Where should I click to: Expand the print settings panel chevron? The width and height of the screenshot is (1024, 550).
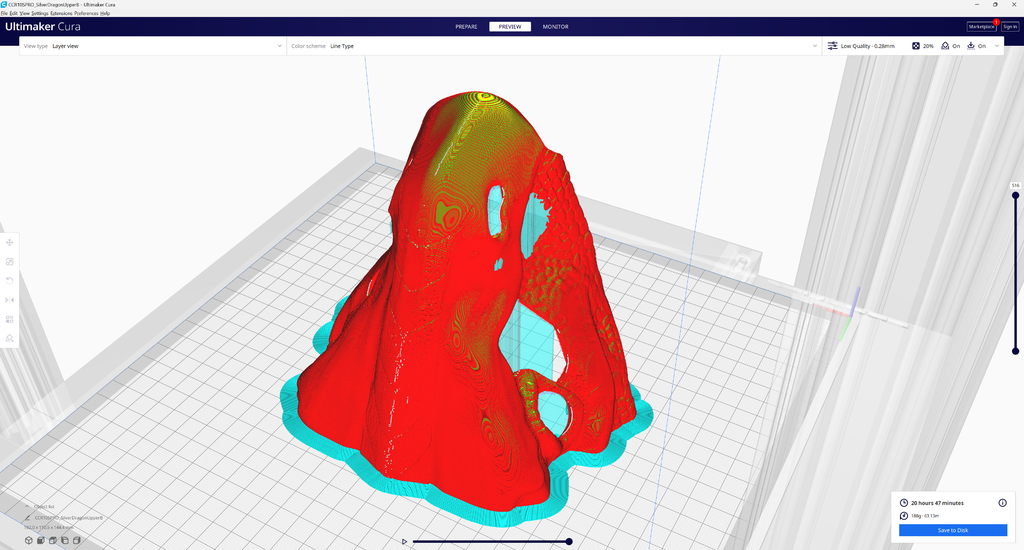[x=997, y=46]
